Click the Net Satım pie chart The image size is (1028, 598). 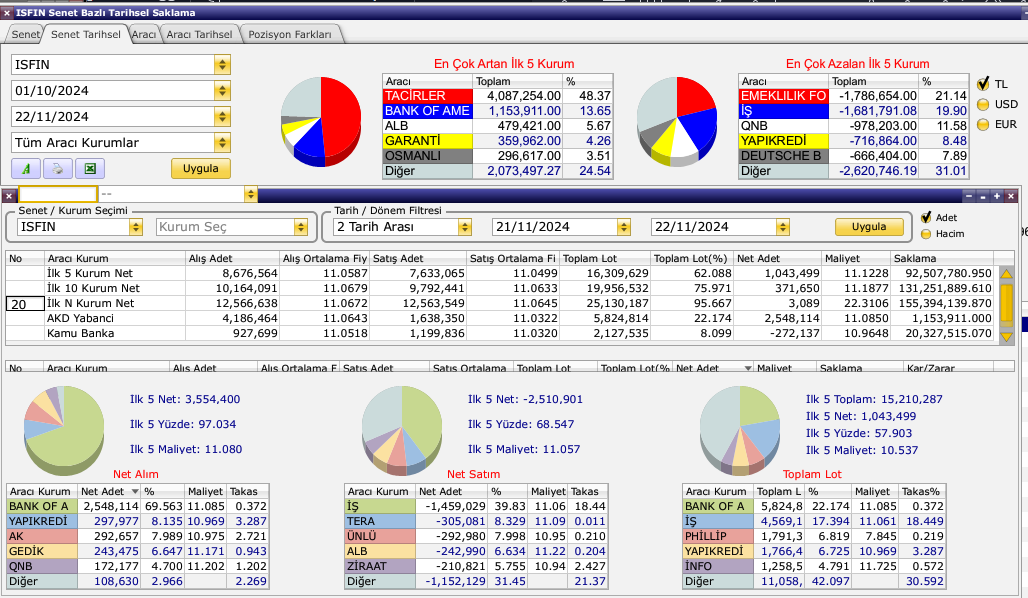402,429
